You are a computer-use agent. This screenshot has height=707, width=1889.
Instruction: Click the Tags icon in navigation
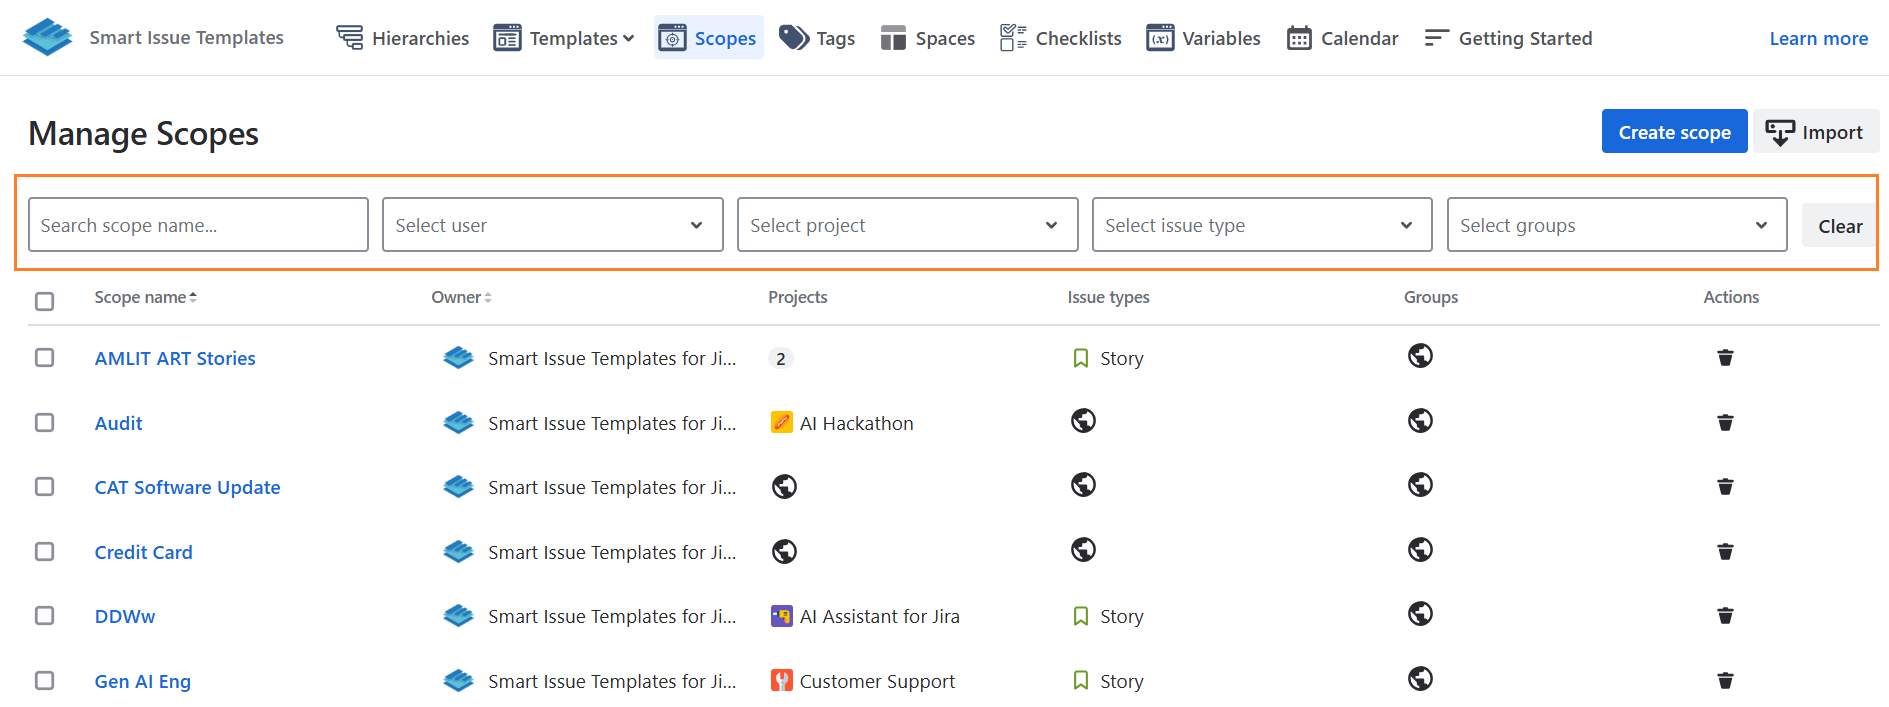pos(794,38)
